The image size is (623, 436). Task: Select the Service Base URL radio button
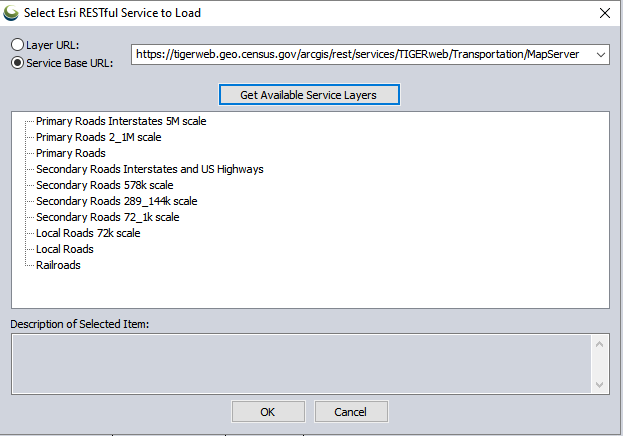(17, 62)
